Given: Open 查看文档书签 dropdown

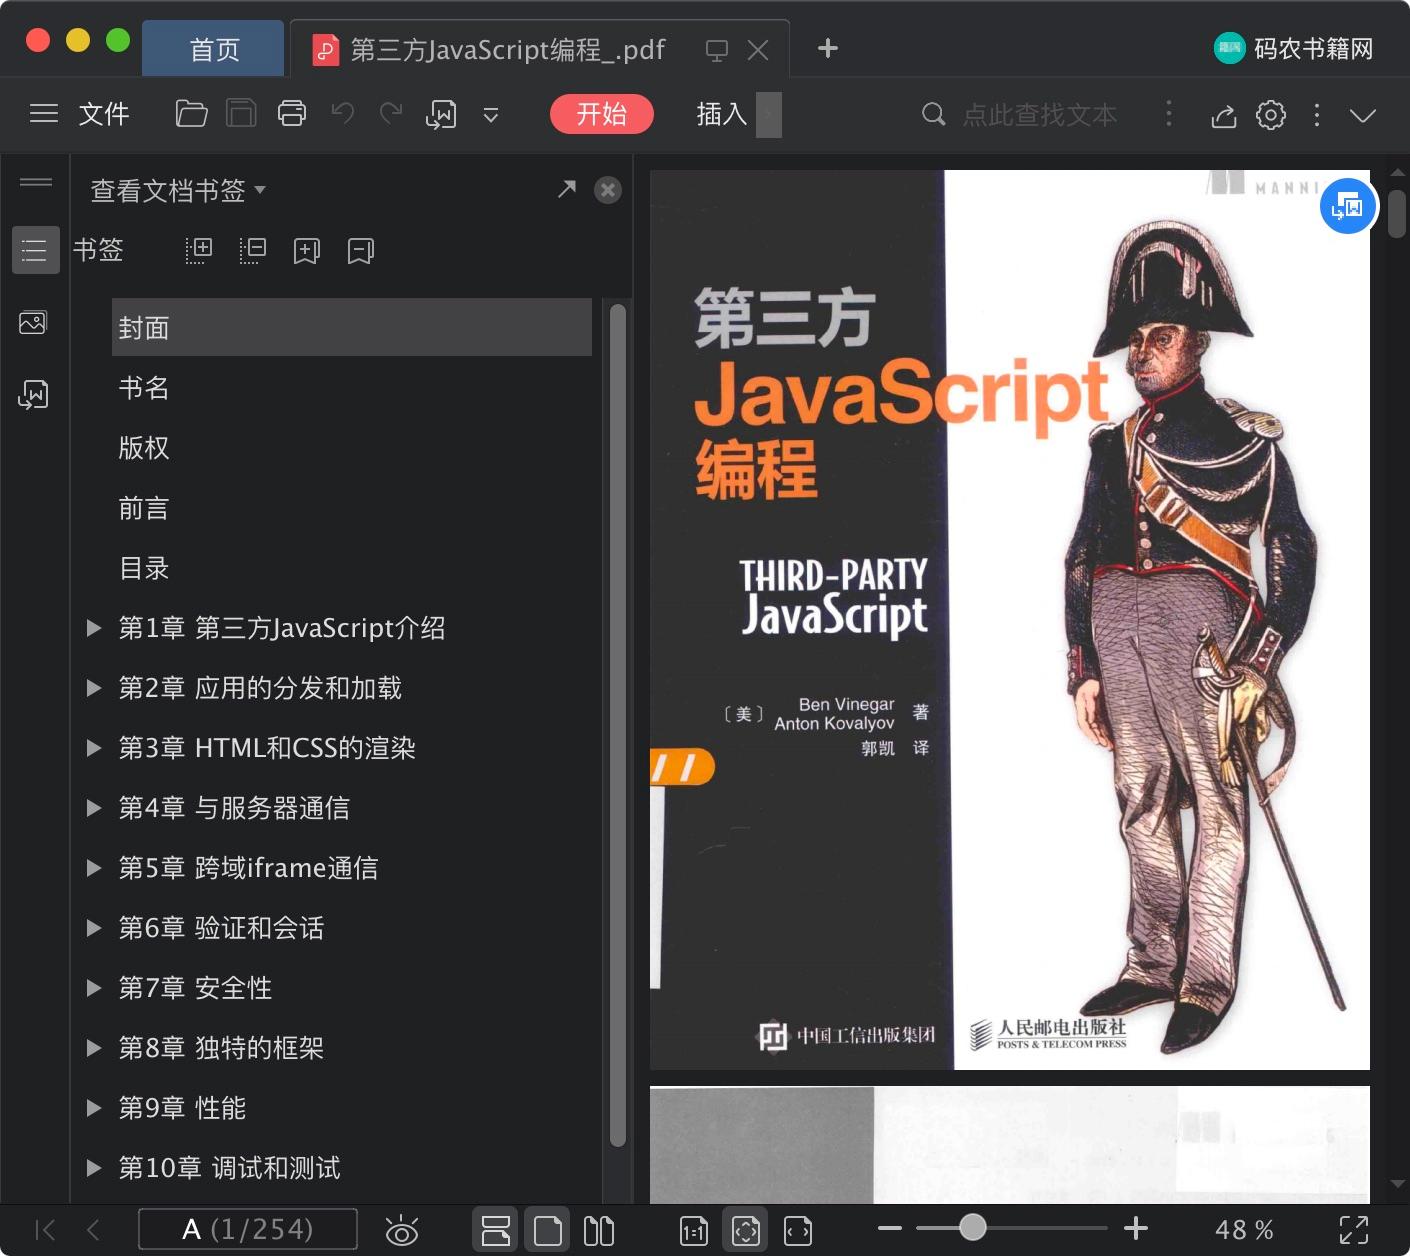Looking at the screenshot, I should click(x=178, y=190).
